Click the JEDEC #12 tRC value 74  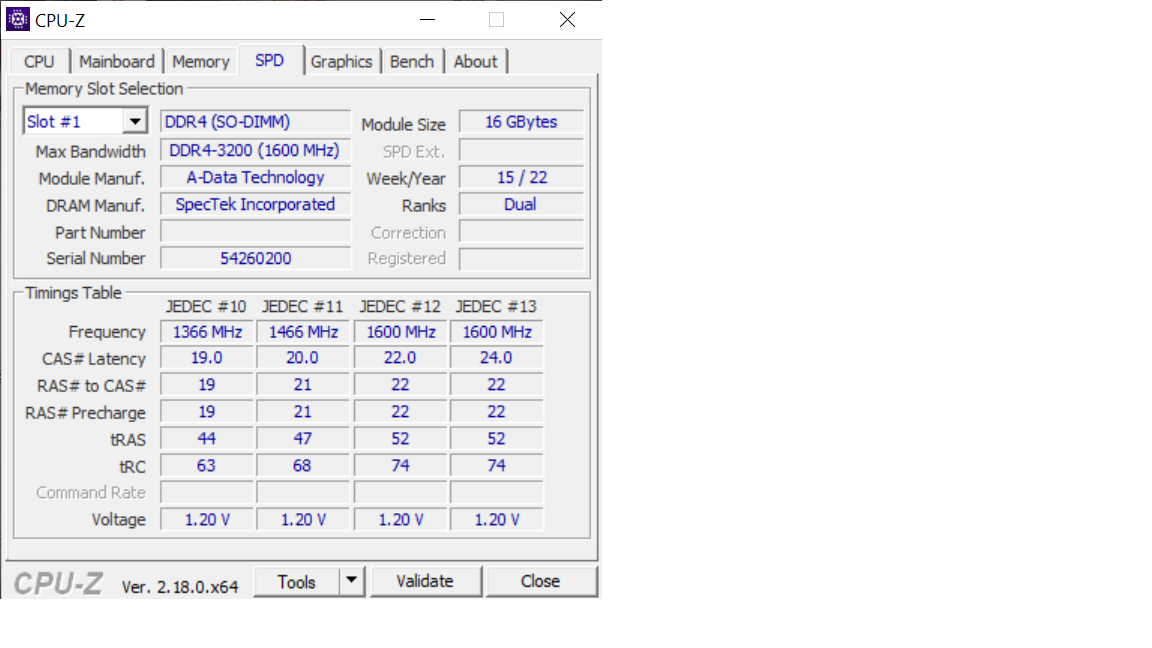[x=400, y=466]
